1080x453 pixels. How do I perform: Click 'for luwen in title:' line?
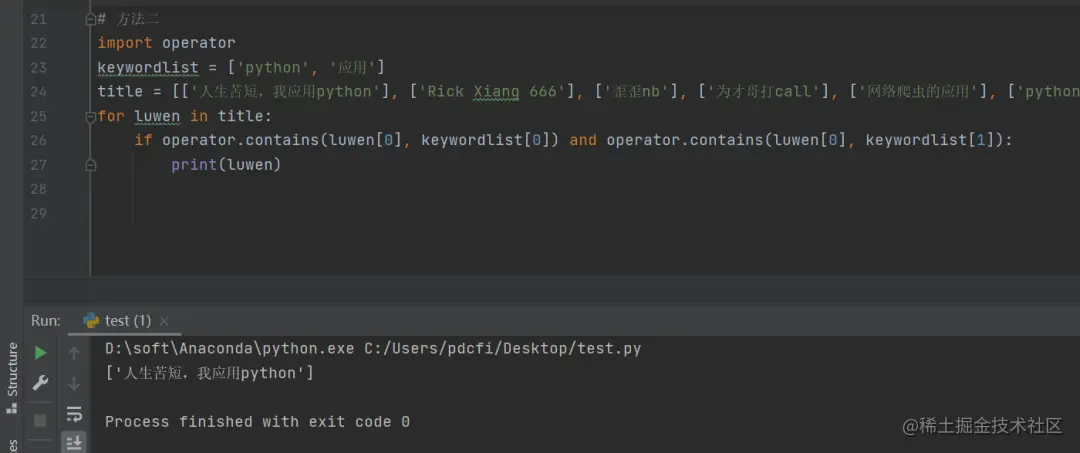pyautogui.click(x=185, y=116)
